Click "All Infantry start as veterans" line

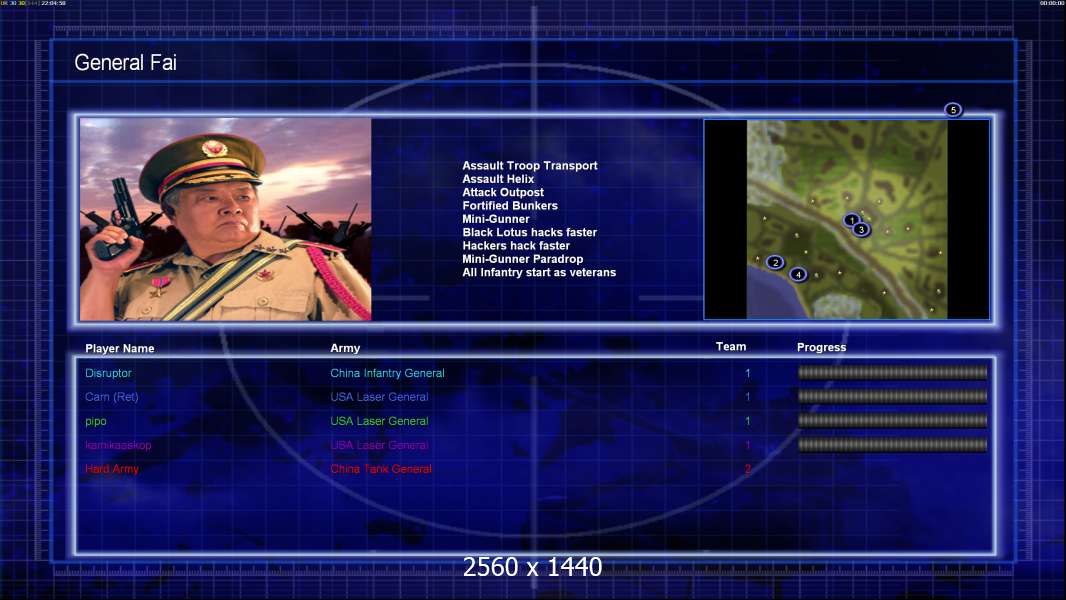(x=539, y=272)
